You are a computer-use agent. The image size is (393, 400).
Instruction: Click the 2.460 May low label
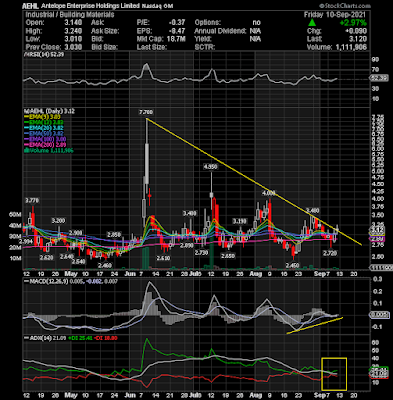(x=104, y=265)
